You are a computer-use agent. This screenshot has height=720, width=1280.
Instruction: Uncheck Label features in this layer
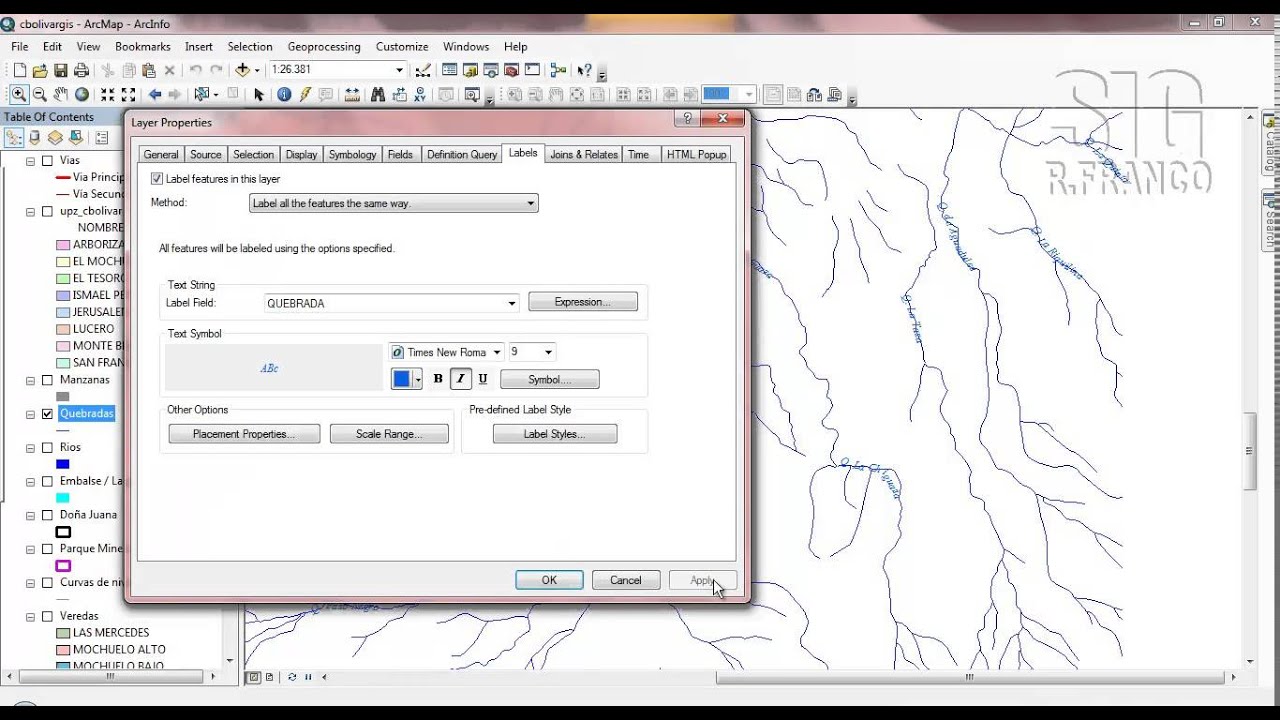point(156,178)
